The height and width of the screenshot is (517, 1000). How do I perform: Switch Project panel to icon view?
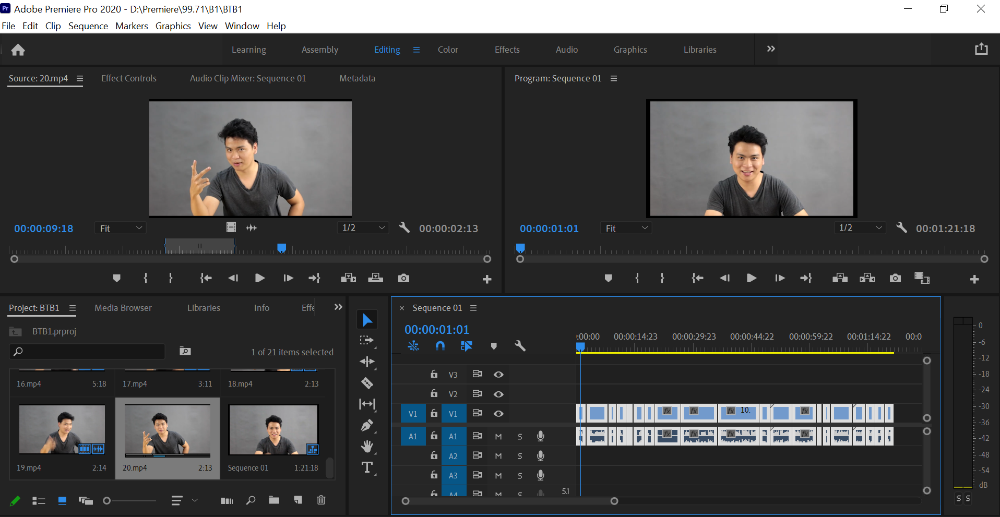(62, 500)
